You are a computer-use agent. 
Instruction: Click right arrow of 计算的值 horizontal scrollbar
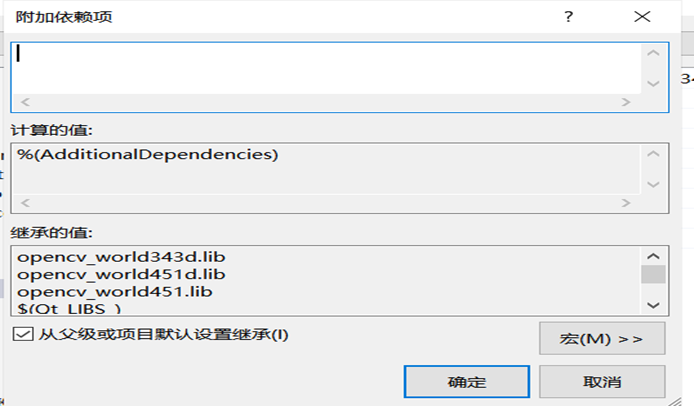tap(626, 203)
